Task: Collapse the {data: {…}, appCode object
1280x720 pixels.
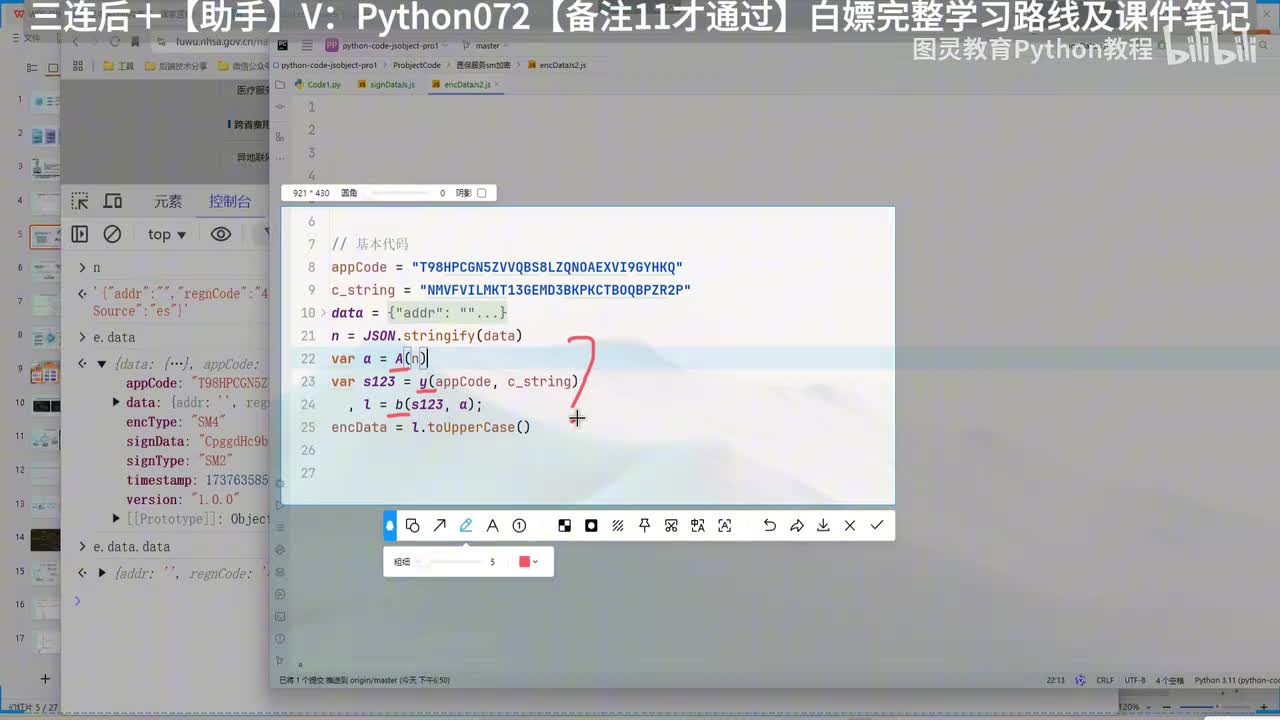Action: [x=101, y=364]
